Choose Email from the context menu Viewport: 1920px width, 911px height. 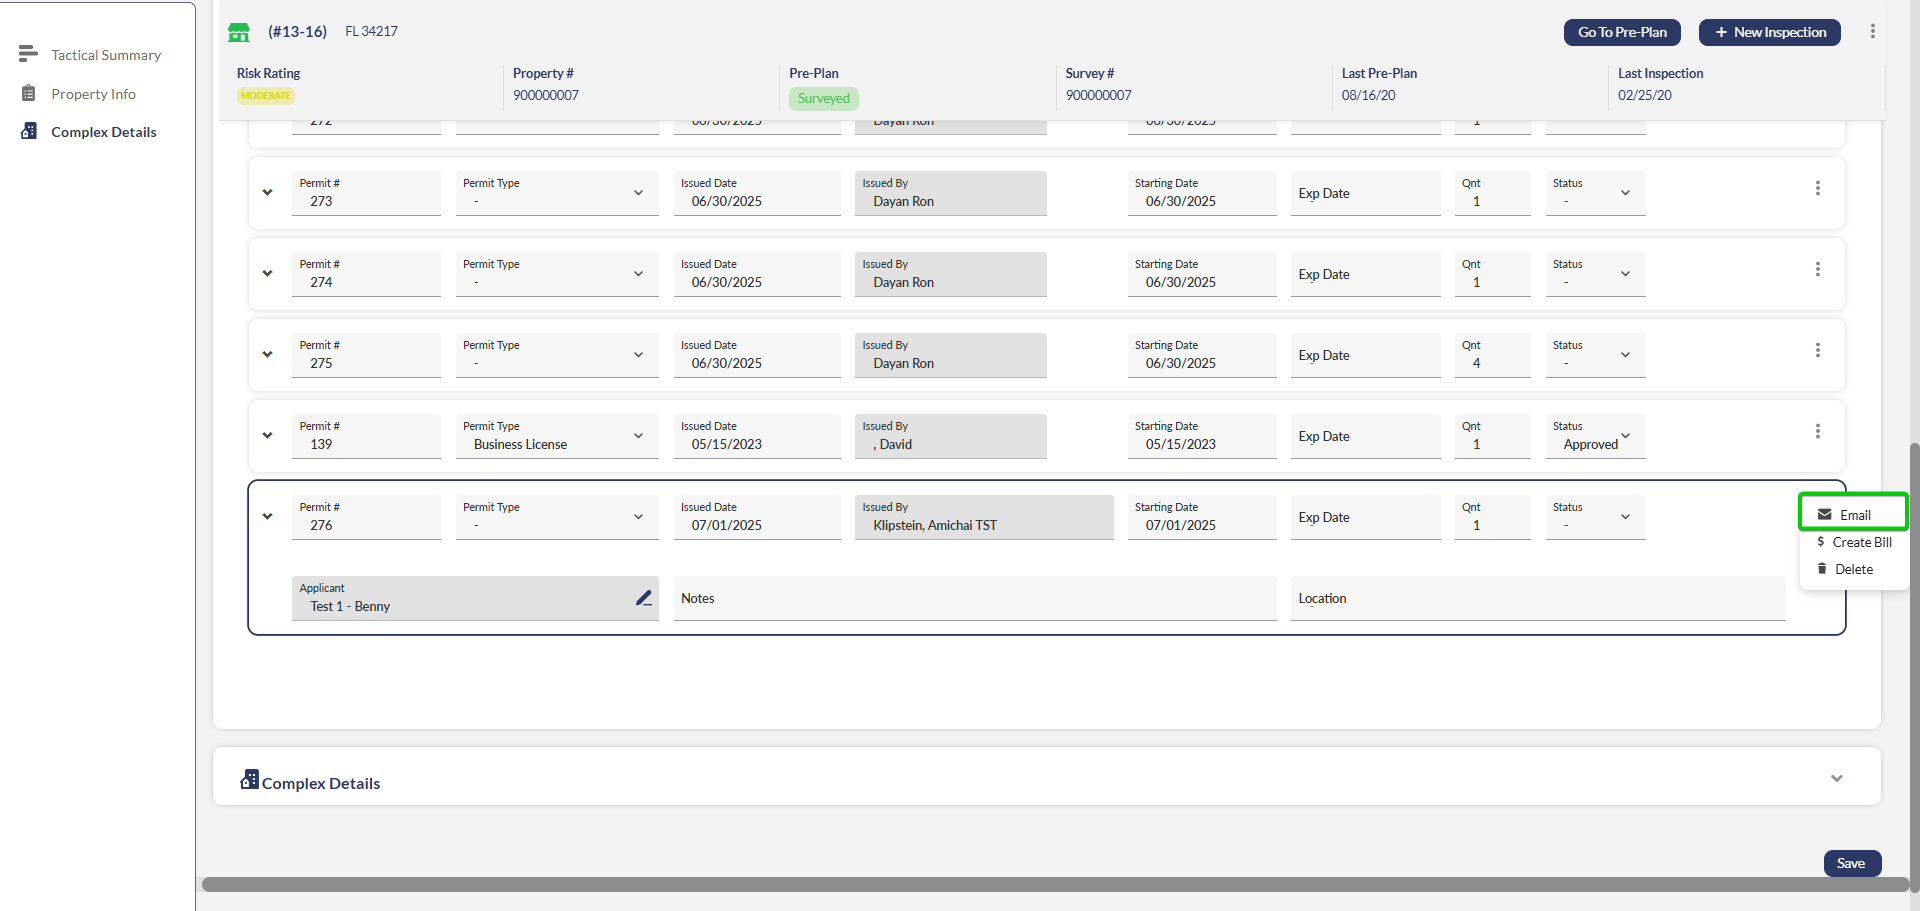[x=1853, y=515]
